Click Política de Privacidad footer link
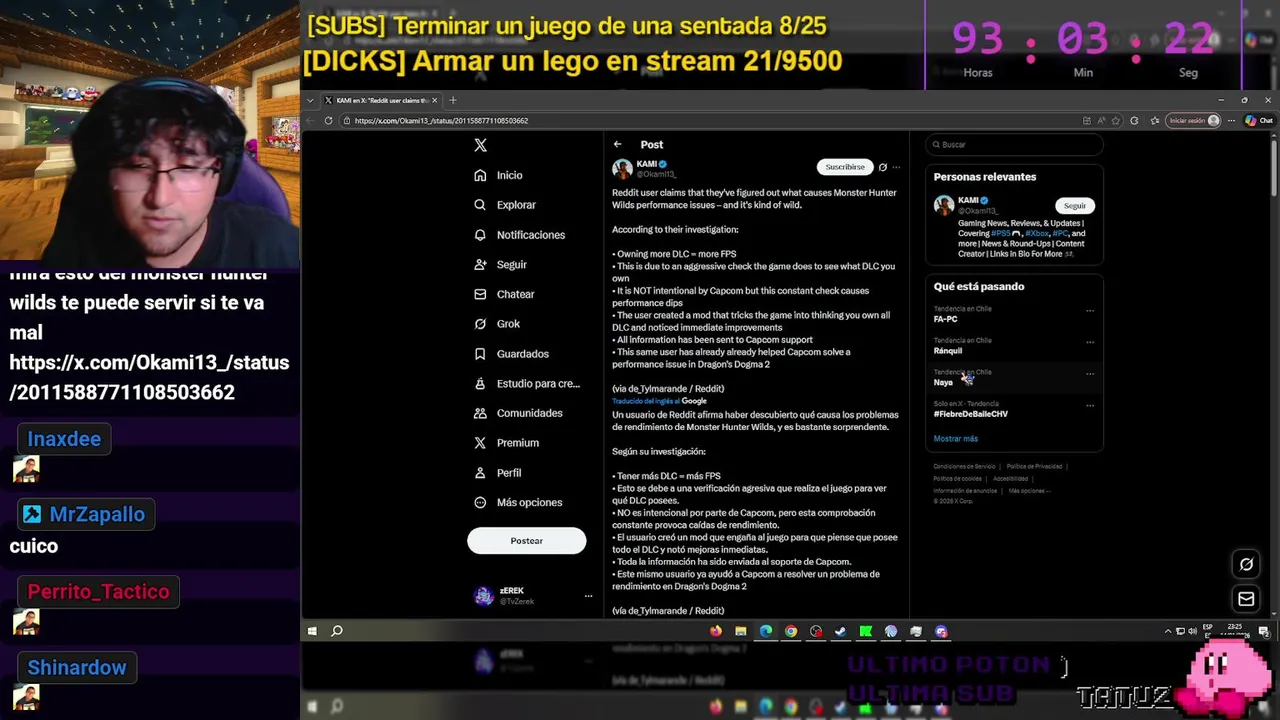 point(1034,467)
